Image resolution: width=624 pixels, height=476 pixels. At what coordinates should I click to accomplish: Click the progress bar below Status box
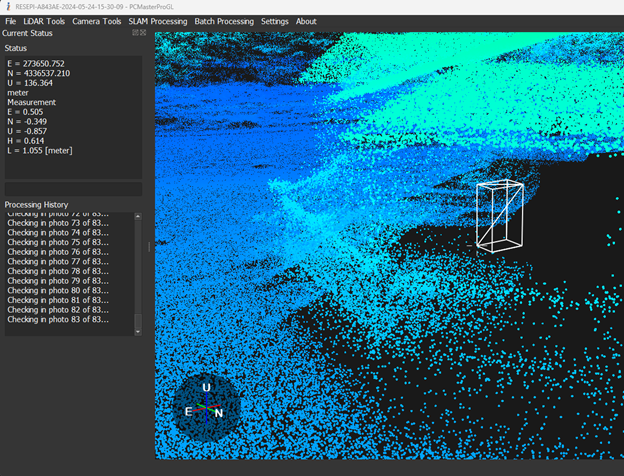tap(73, 188)
